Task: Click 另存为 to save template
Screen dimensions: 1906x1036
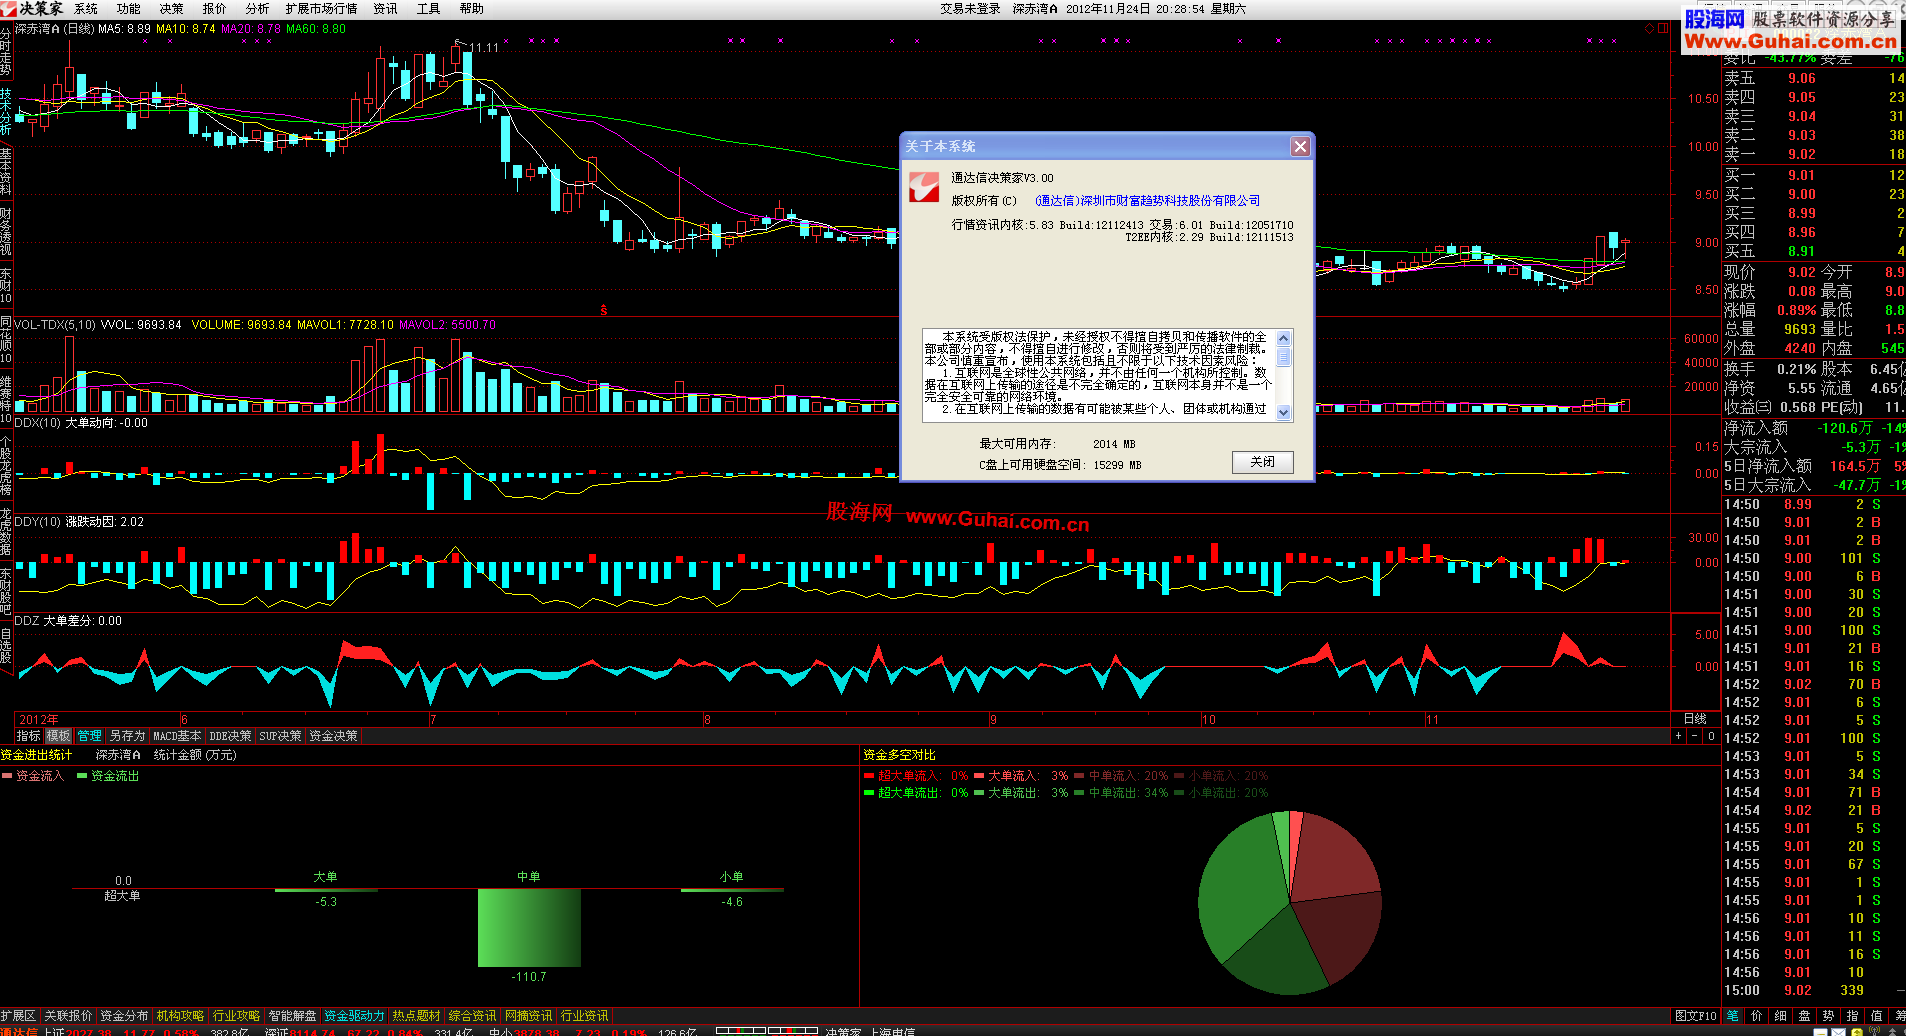Action: click(x=127, y=736)
